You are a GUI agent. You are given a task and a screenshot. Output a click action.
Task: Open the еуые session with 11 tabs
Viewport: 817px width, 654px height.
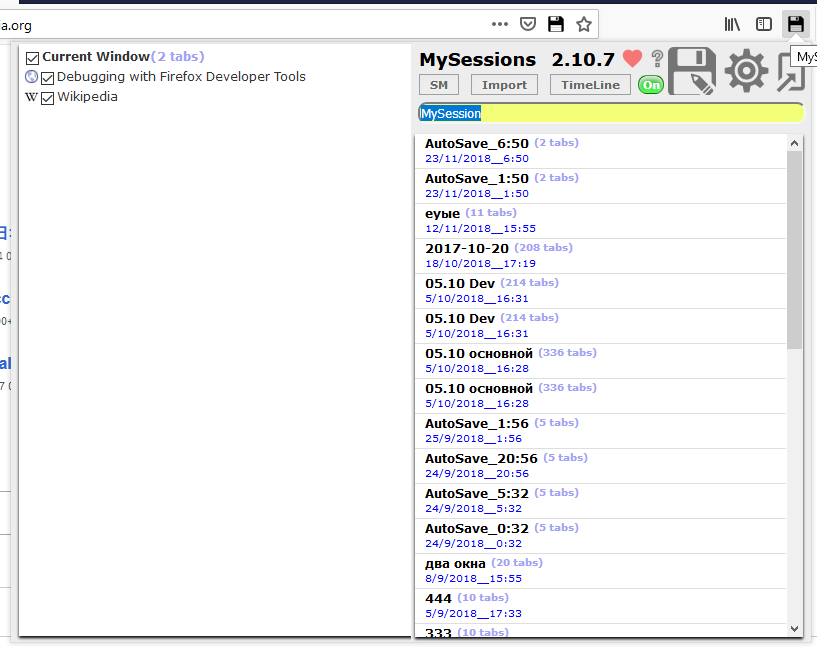[x=600, y=221]
